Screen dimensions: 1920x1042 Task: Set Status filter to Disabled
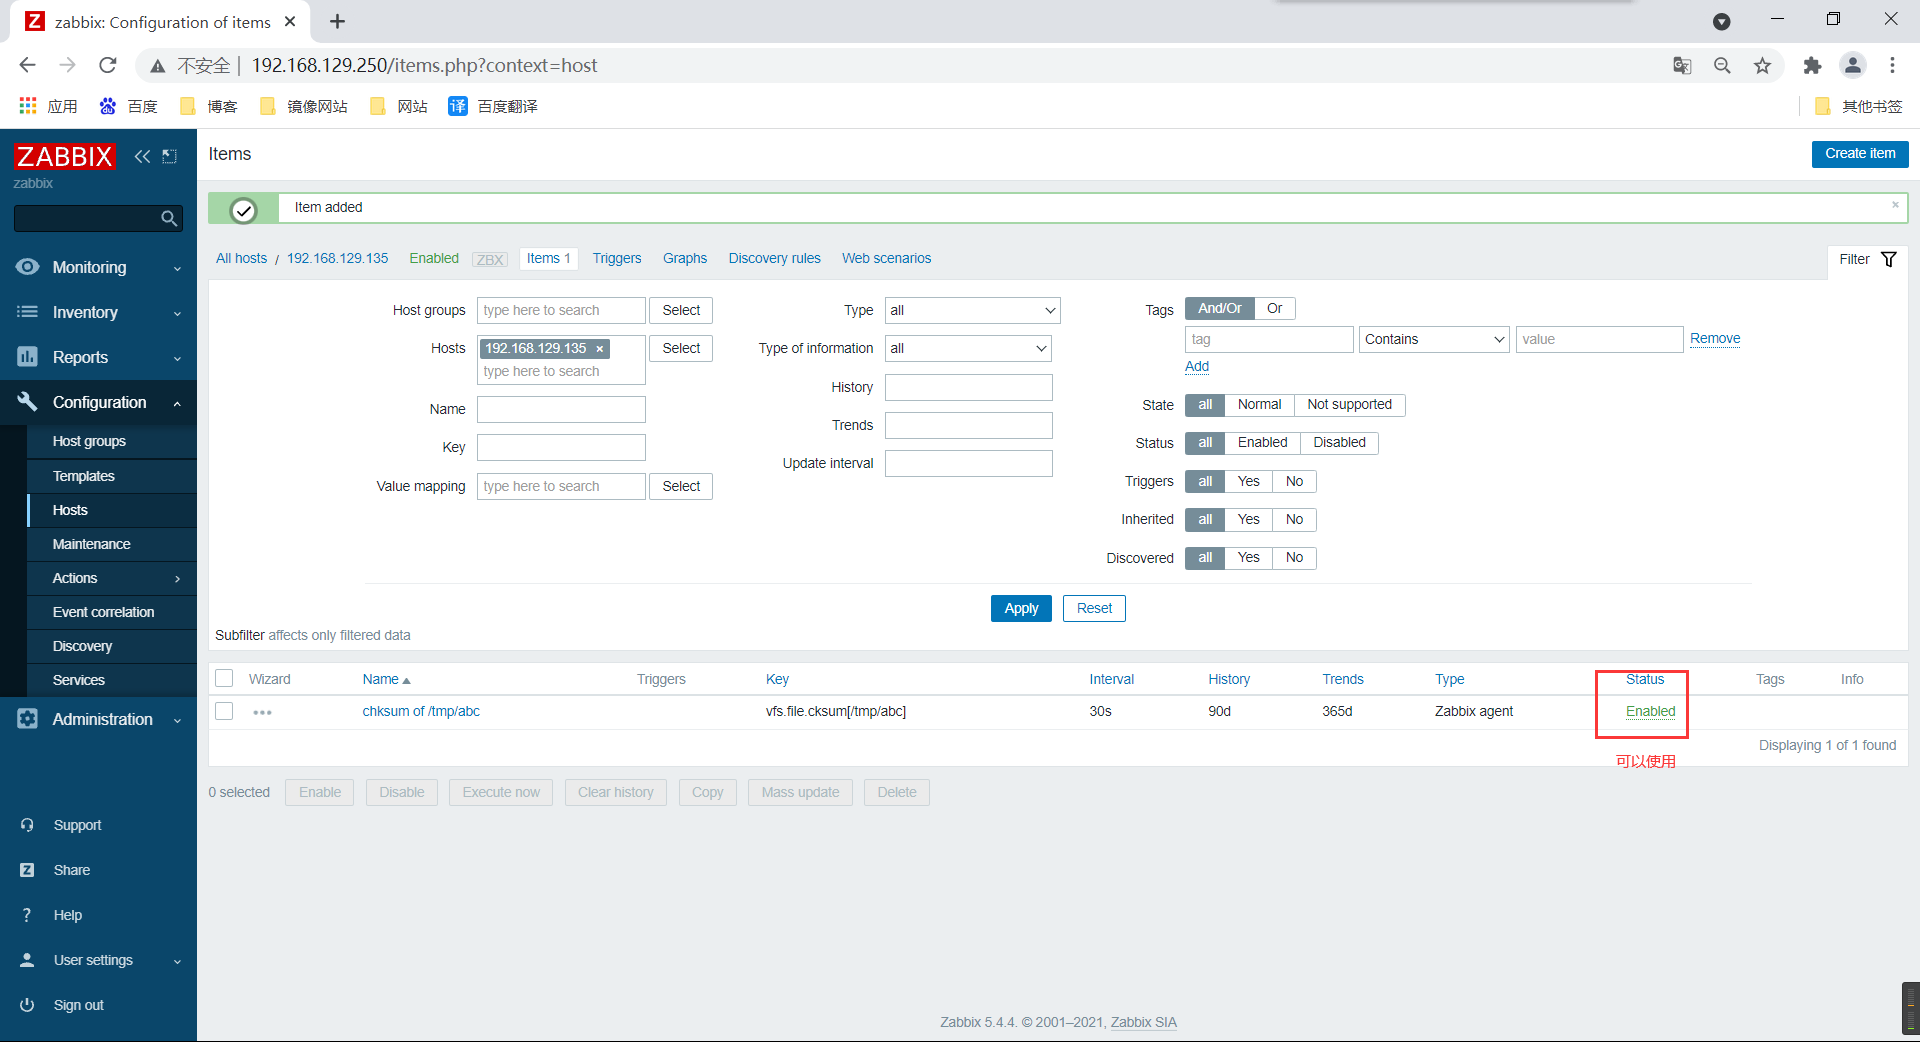point(1339,443)
